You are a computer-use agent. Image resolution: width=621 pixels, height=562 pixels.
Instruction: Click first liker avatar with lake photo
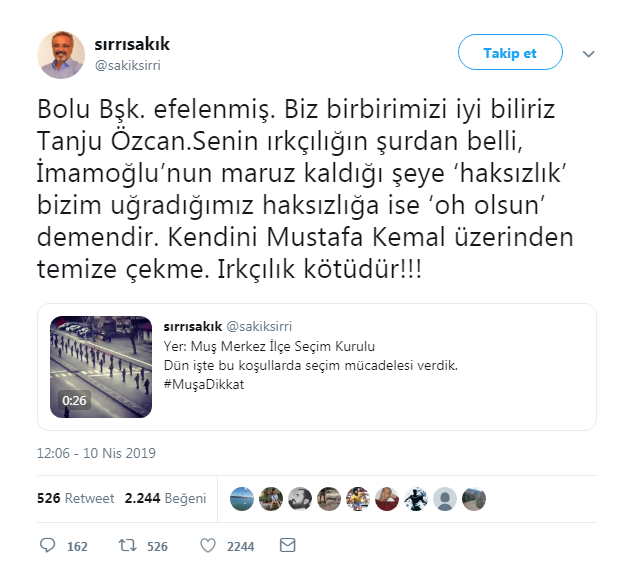pyautogui.click(x=242, y=499)
